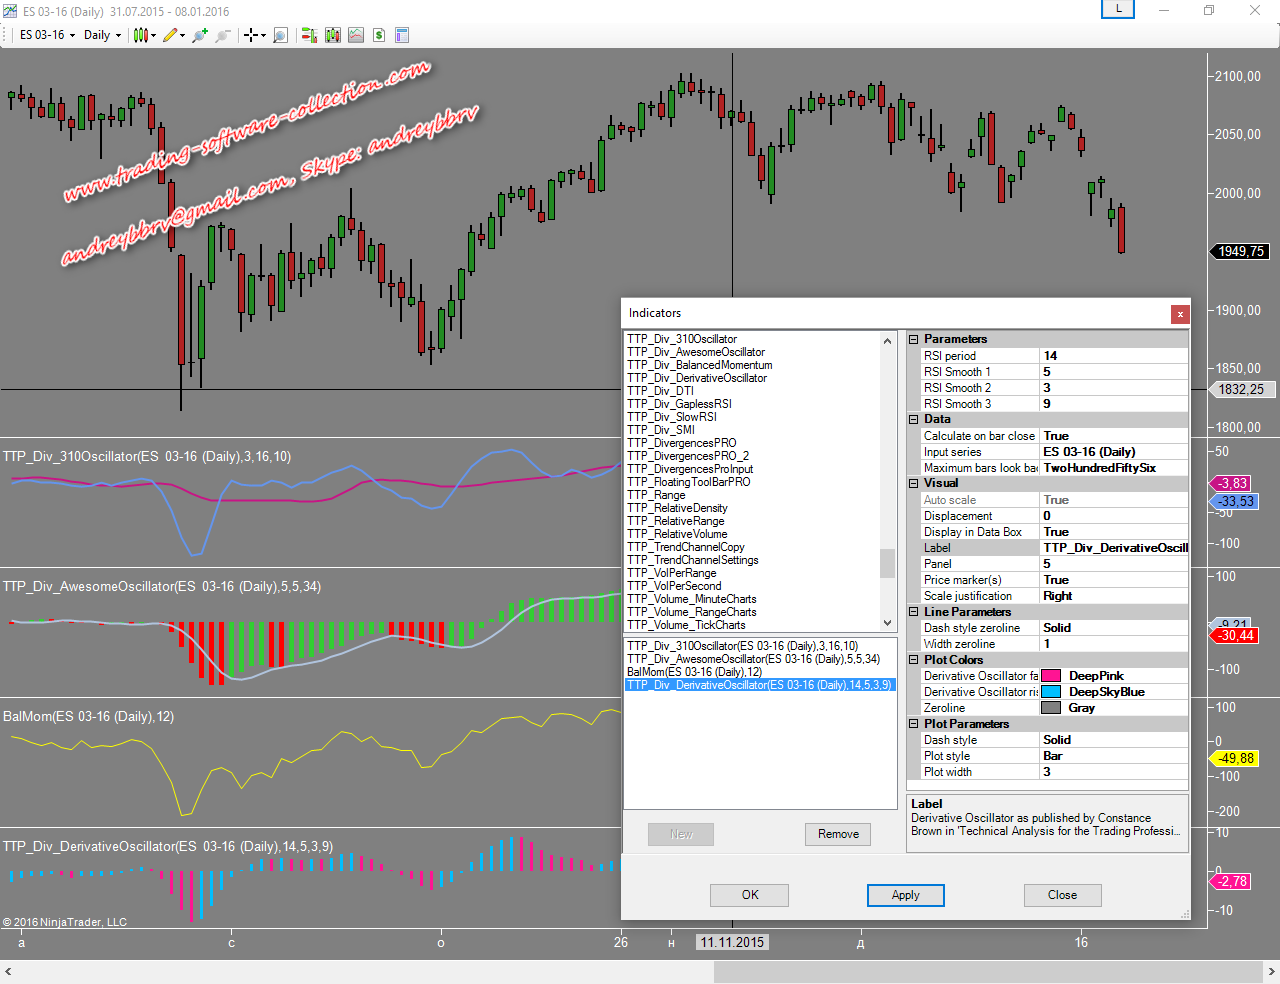Screen dimensions: 1280x984
Task: Click the zoom frame magnifier icon
Action: coord(281,35)
